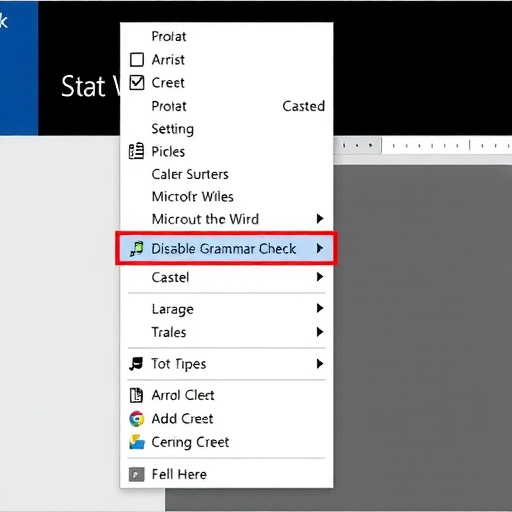Click the colorful round icon beside Add Creet
512x512 pixels.
pyautogui.click(x=137, y=419)
